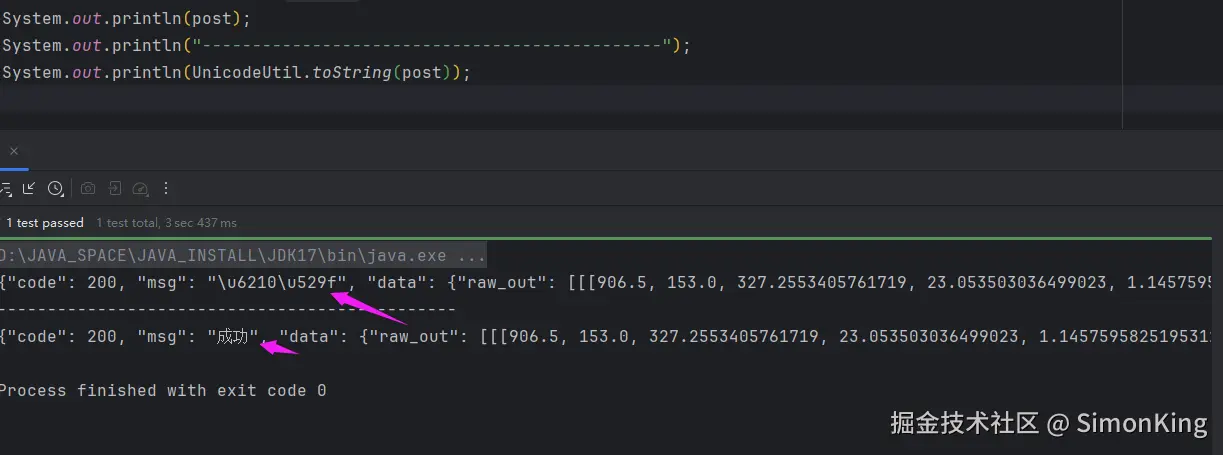Viewport: 1223px width, 455px height.
Task: Click the SimonKing watermark text
Action: pos(1141,424)
